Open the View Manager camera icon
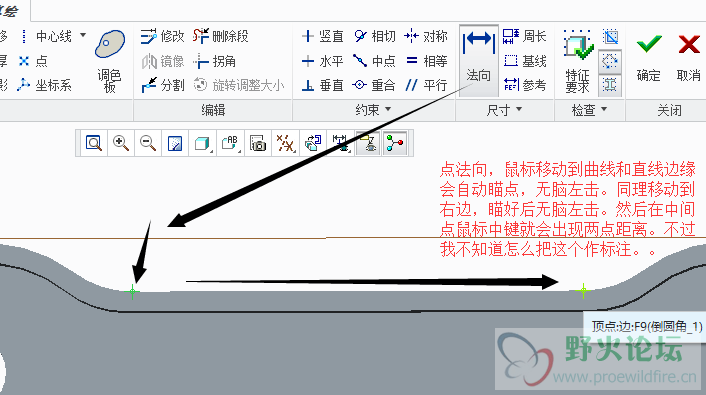 pos(258,143)
